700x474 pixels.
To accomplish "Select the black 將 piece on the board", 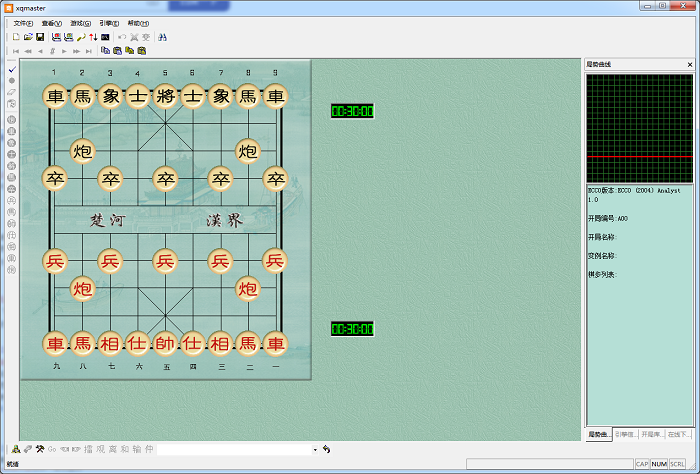I will click(x=165, y=97).
